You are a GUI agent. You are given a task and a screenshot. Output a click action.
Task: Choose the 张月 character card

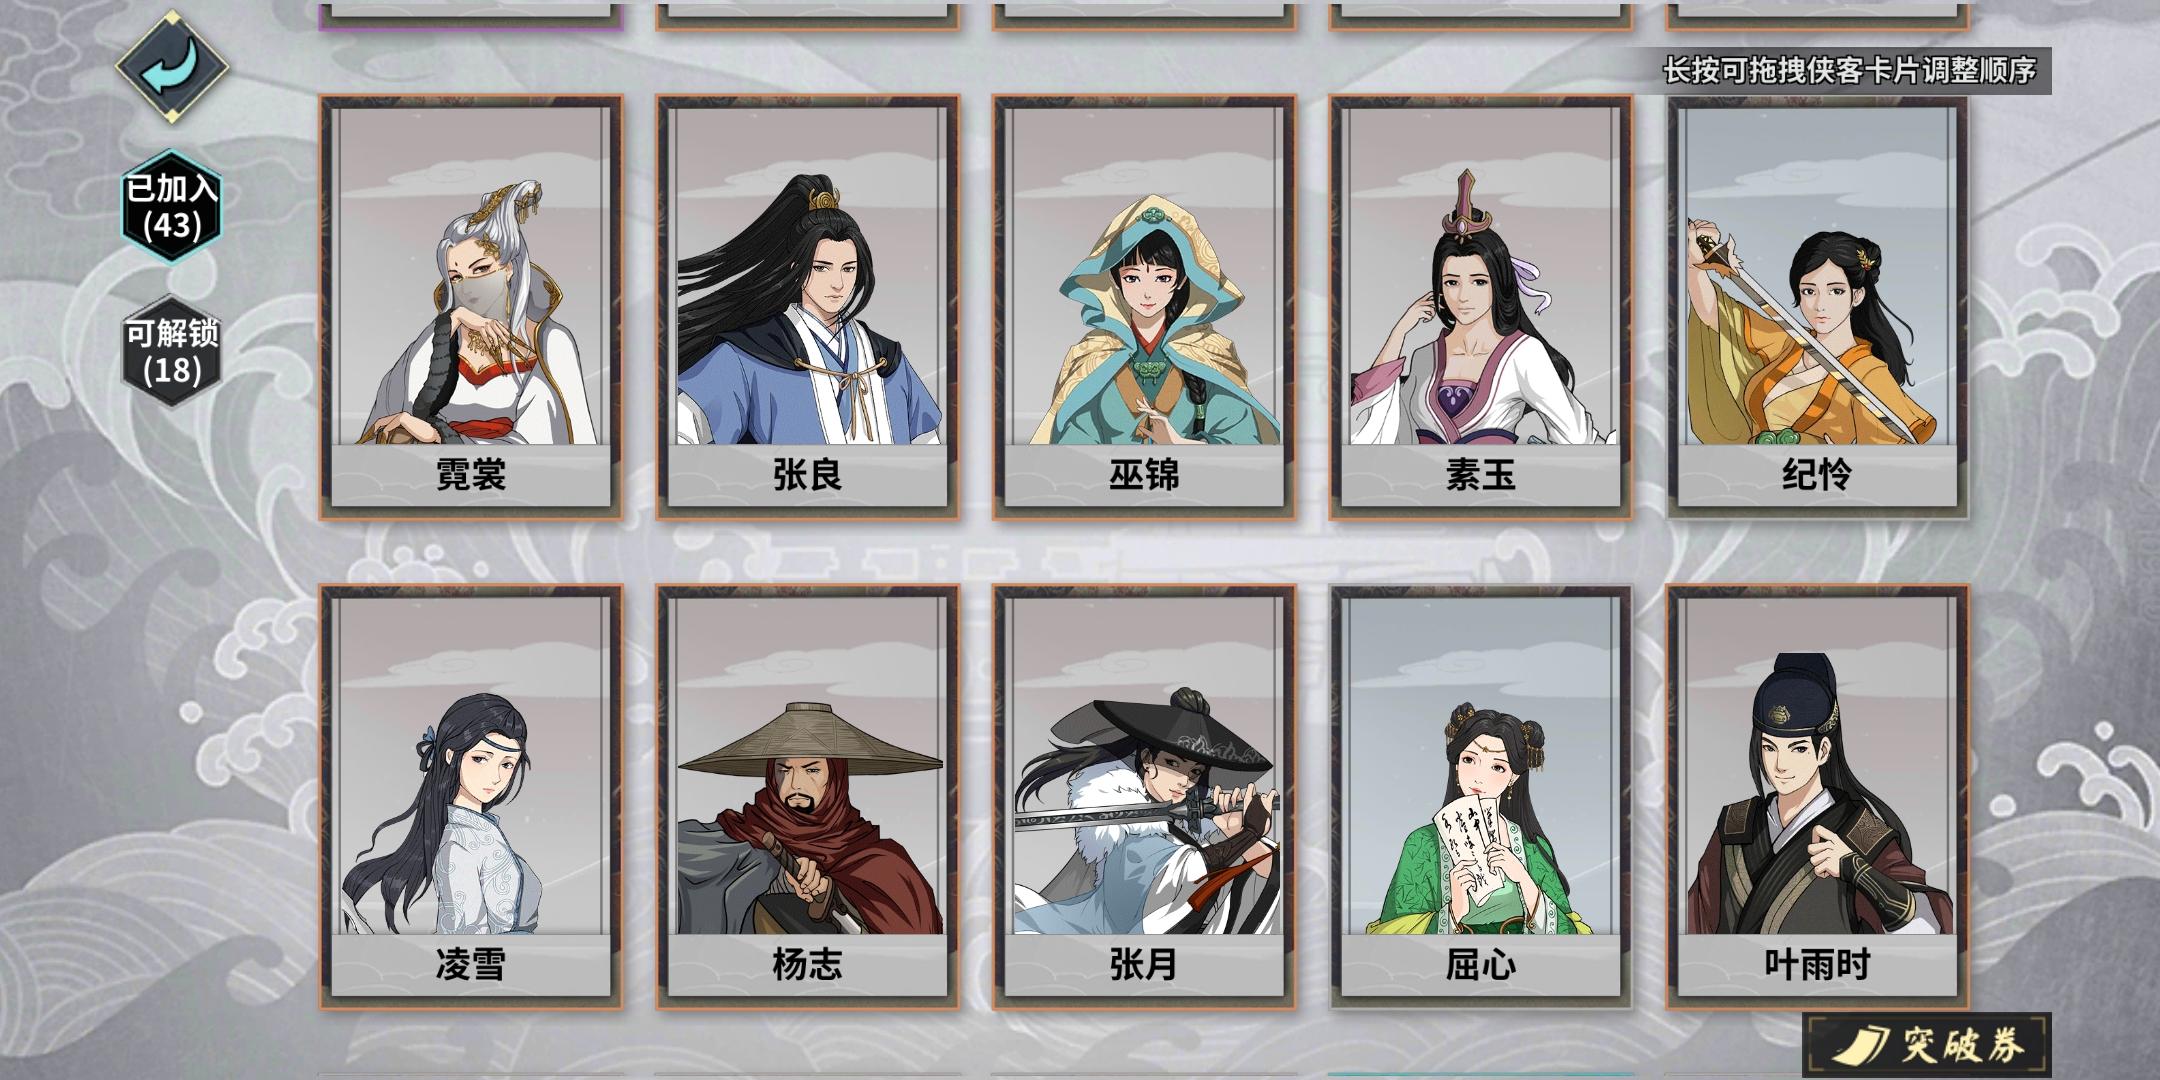click(x=1144, y=797)
